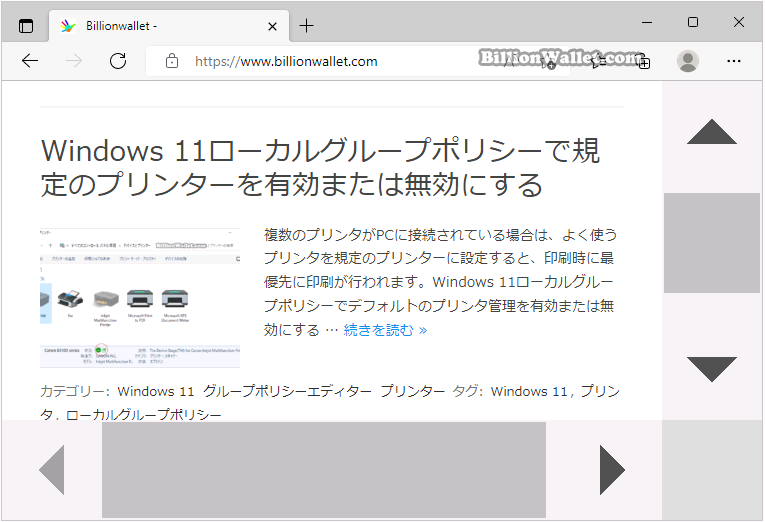Open the グループポリシーエディター category link
The width and height of the screenshot is (765, 522).
(287, 391)
